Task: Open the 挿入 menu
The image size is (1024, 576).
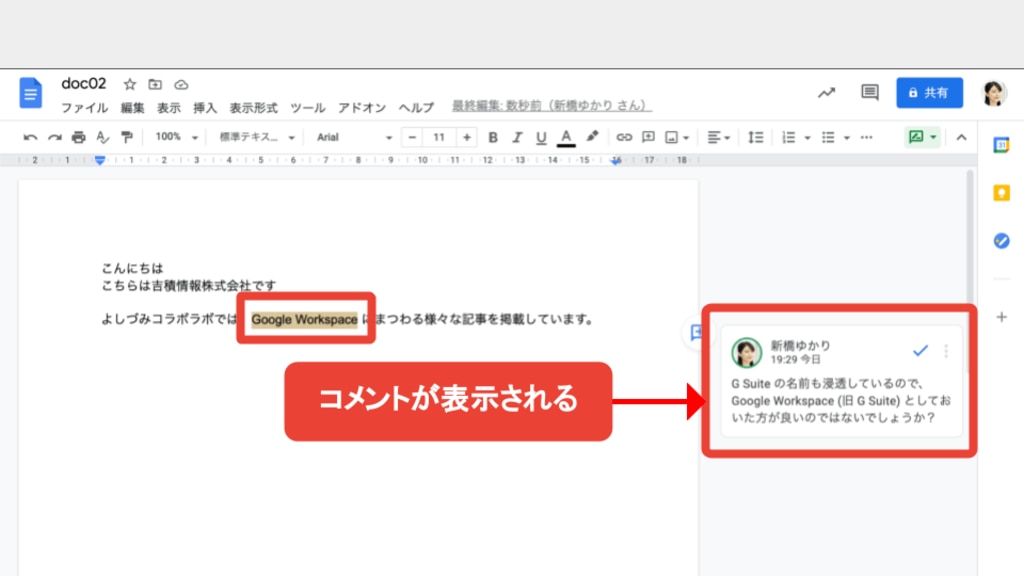Action: pos(204,108)
